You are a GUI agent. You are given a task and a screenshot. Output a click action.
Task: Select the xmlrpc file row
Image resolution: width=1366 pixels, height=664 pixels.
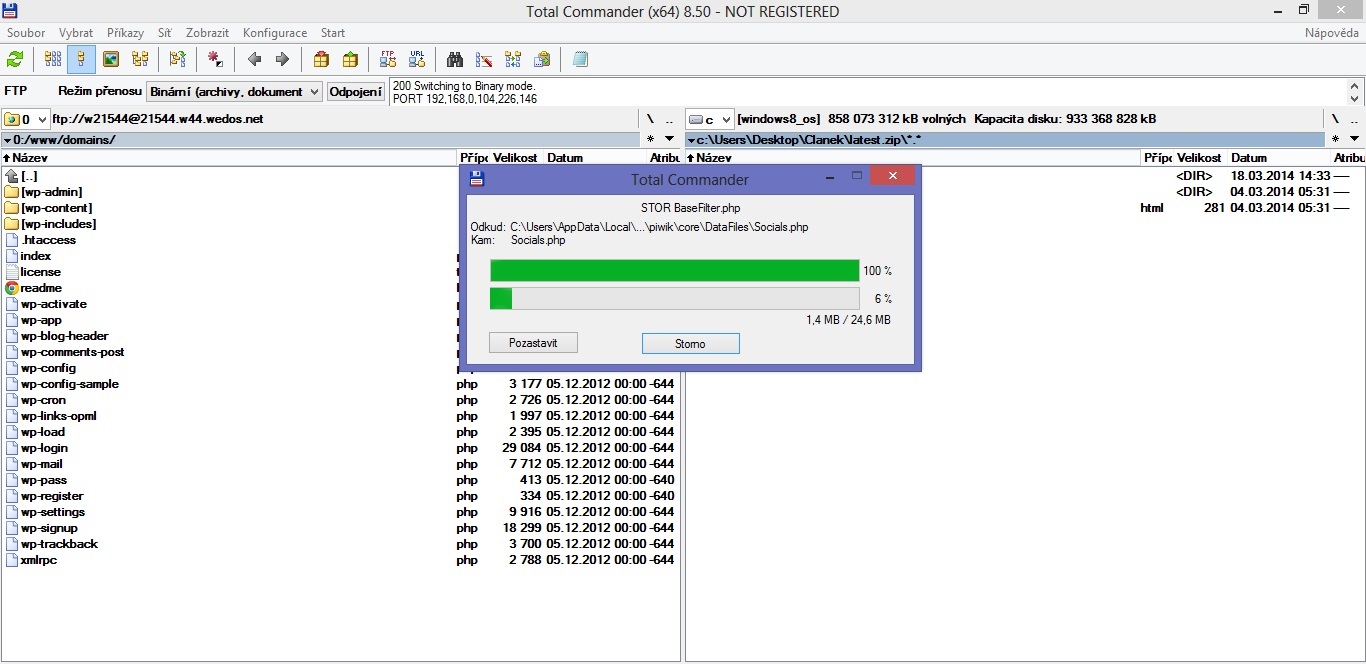pyautogui.click(x=340, y=560)
